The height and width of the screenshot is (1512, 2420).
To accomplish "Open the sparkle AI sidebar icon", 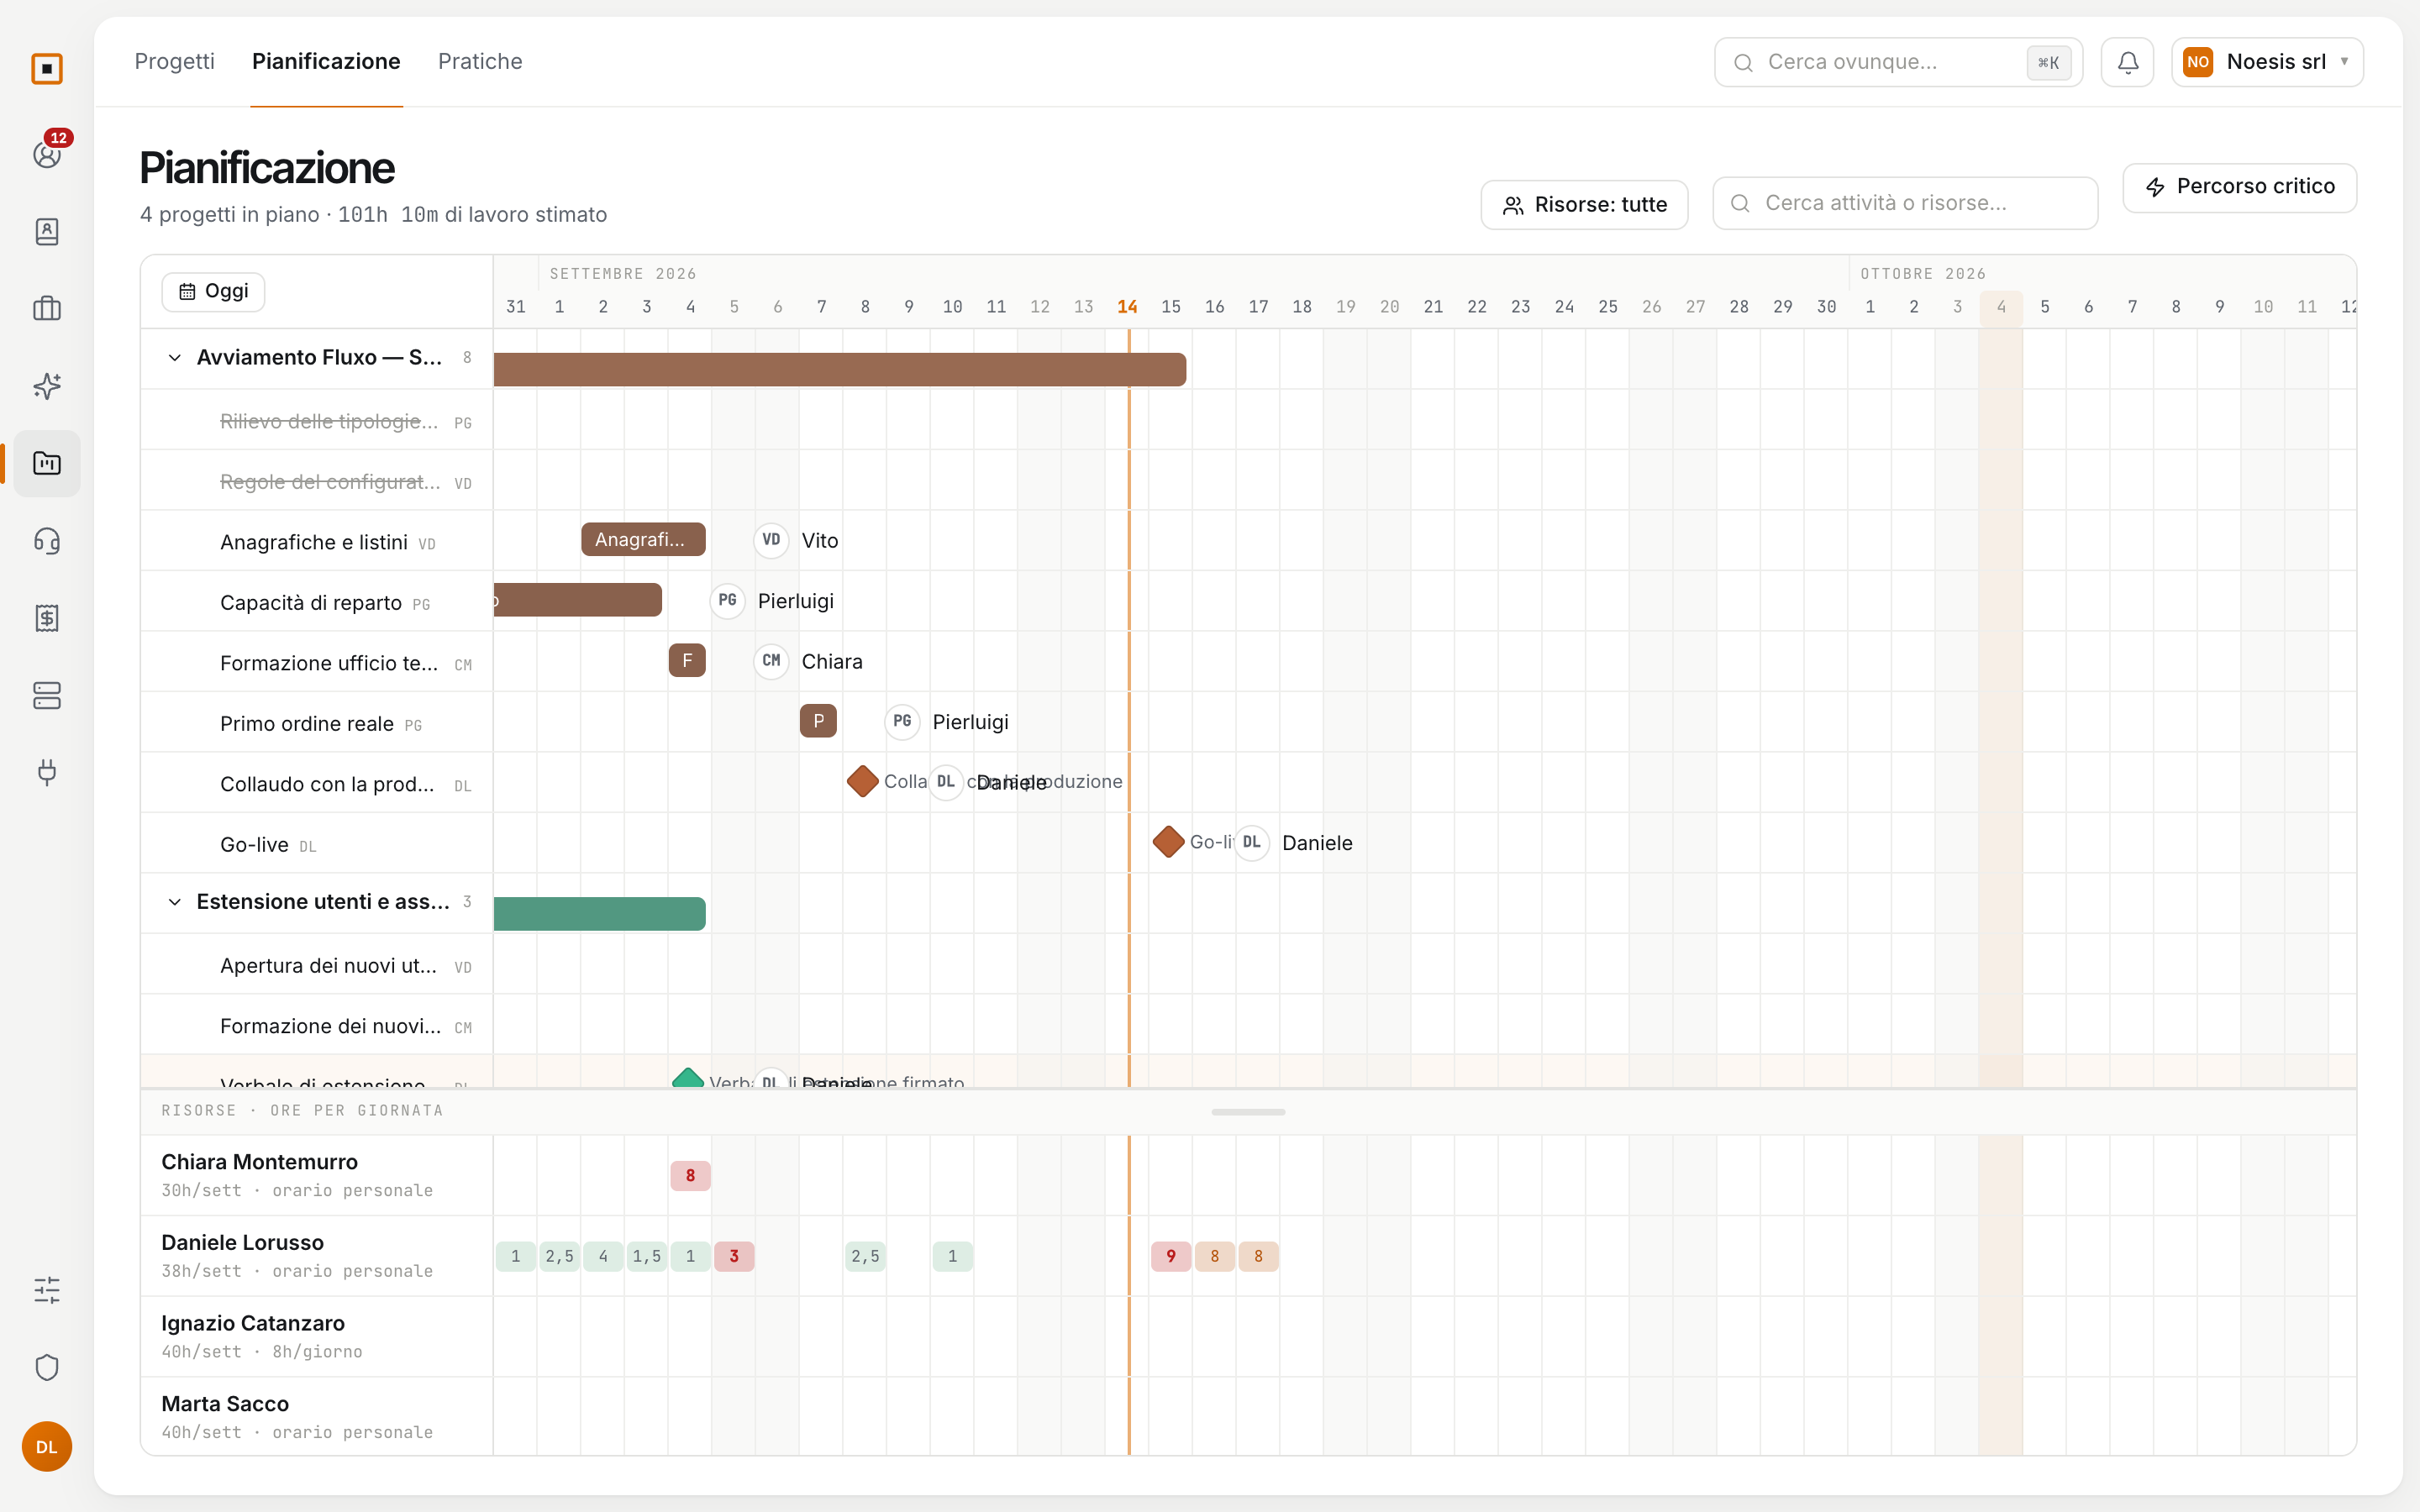I will [47, 386].
